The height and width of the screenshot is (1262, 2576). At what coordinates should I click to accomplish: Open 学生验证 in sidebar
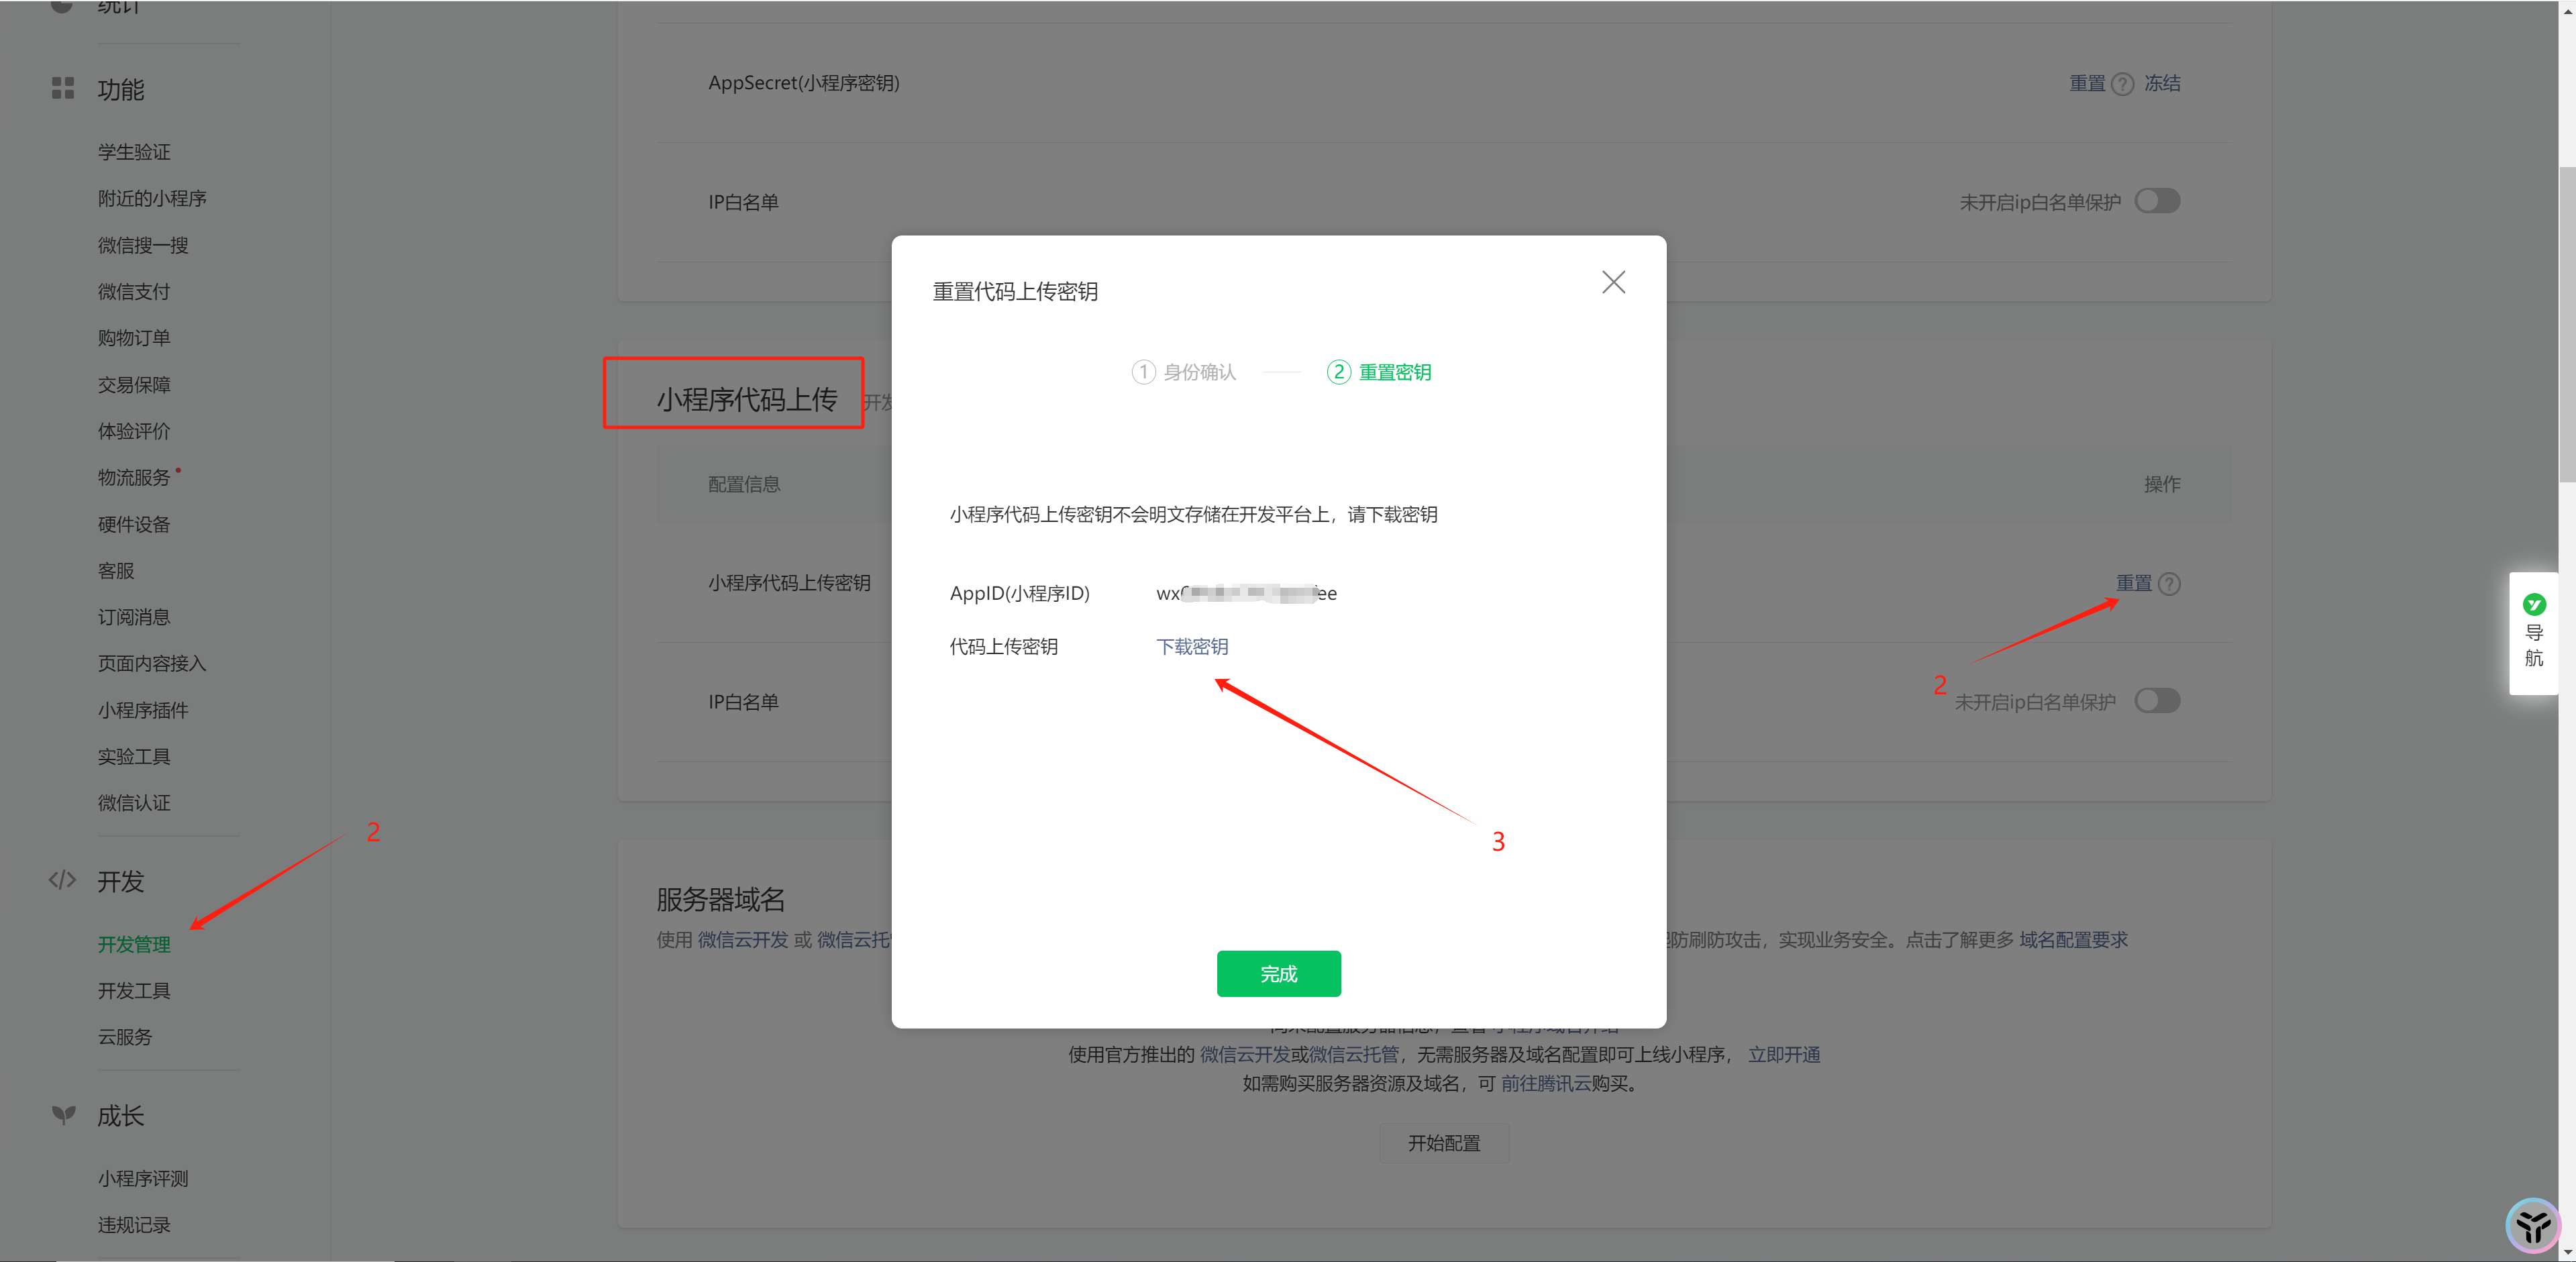(x=134, y=152)
